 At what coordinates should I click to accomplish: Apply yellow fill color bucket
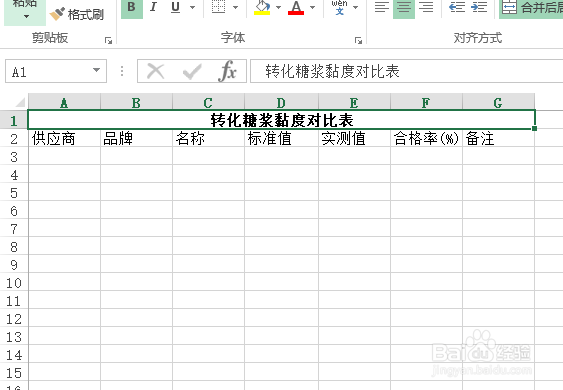tap(262, 7)
